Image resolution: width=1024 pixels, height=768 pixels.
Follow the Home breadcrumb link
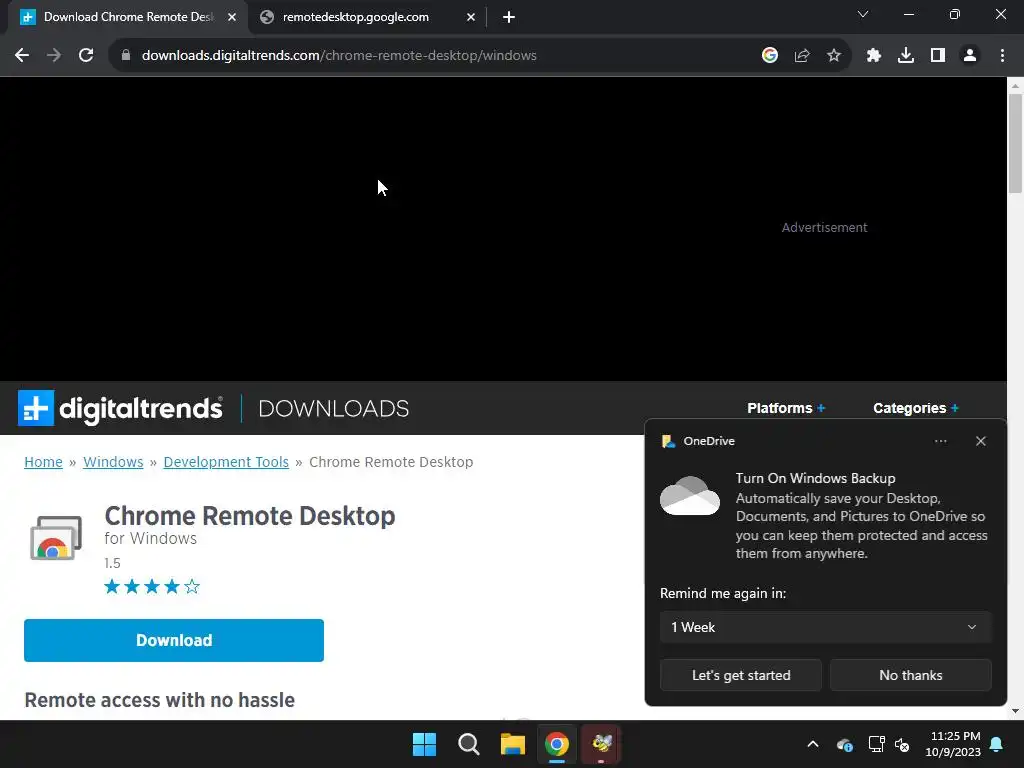pyautogui.click(x=43, y=462)
